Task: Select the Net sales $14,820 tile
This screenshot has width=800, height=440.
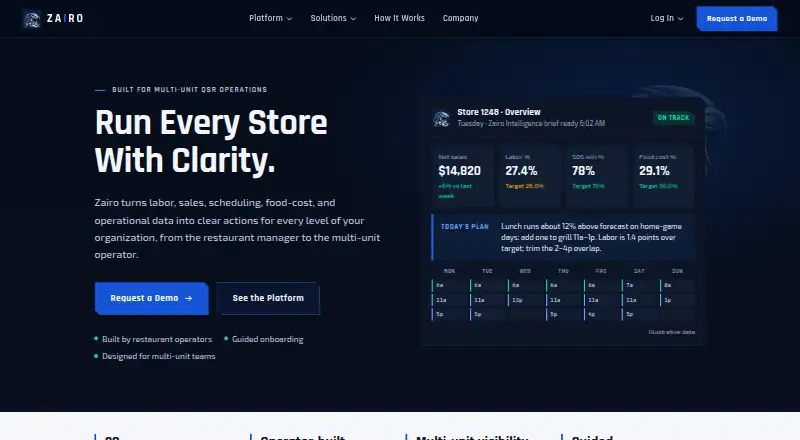Action: pyautogui.click(x=463, y=177)
